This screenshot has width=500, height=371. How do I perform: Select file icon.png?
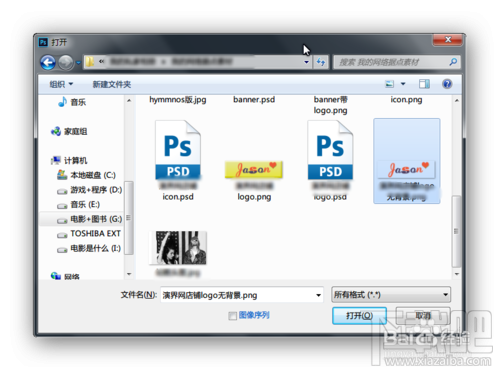[x=406, y=100]
